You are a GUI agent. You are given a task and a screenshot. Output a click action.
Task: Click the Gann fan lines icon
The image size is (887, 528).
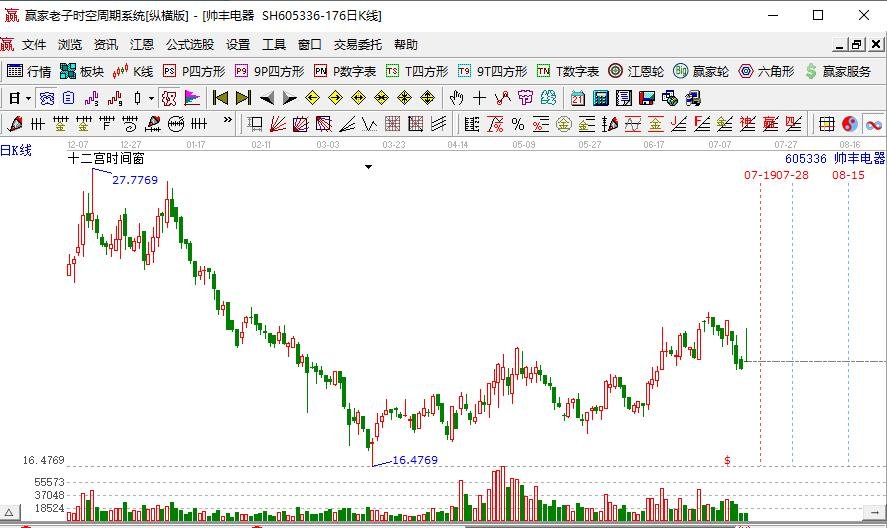pyautogui.click(x=278, y=125)
